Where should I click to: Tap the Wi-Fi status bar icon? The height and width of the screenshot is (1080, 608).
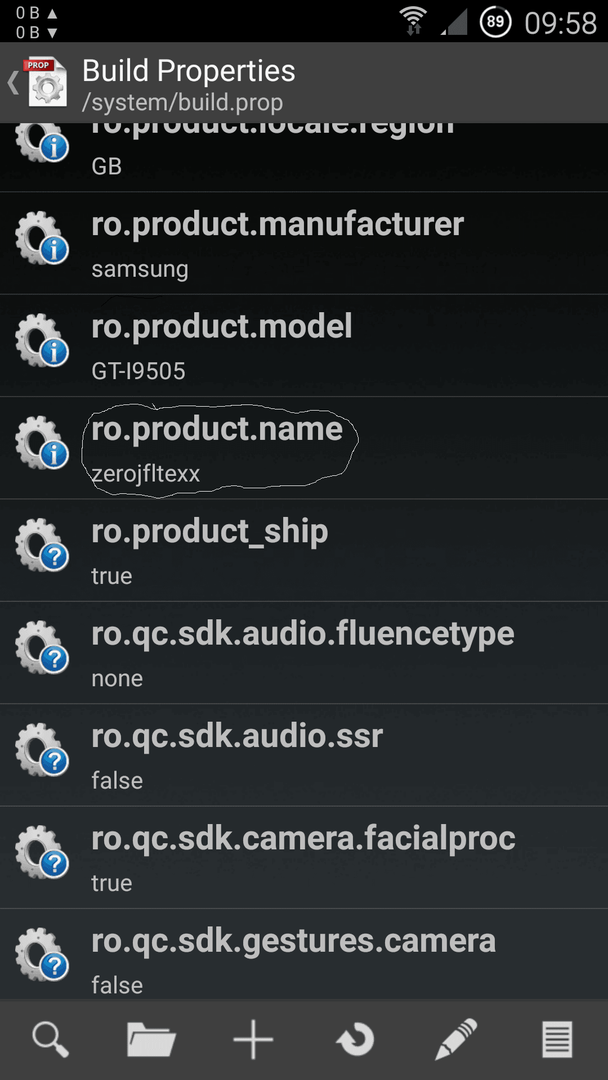coord(414,22)
